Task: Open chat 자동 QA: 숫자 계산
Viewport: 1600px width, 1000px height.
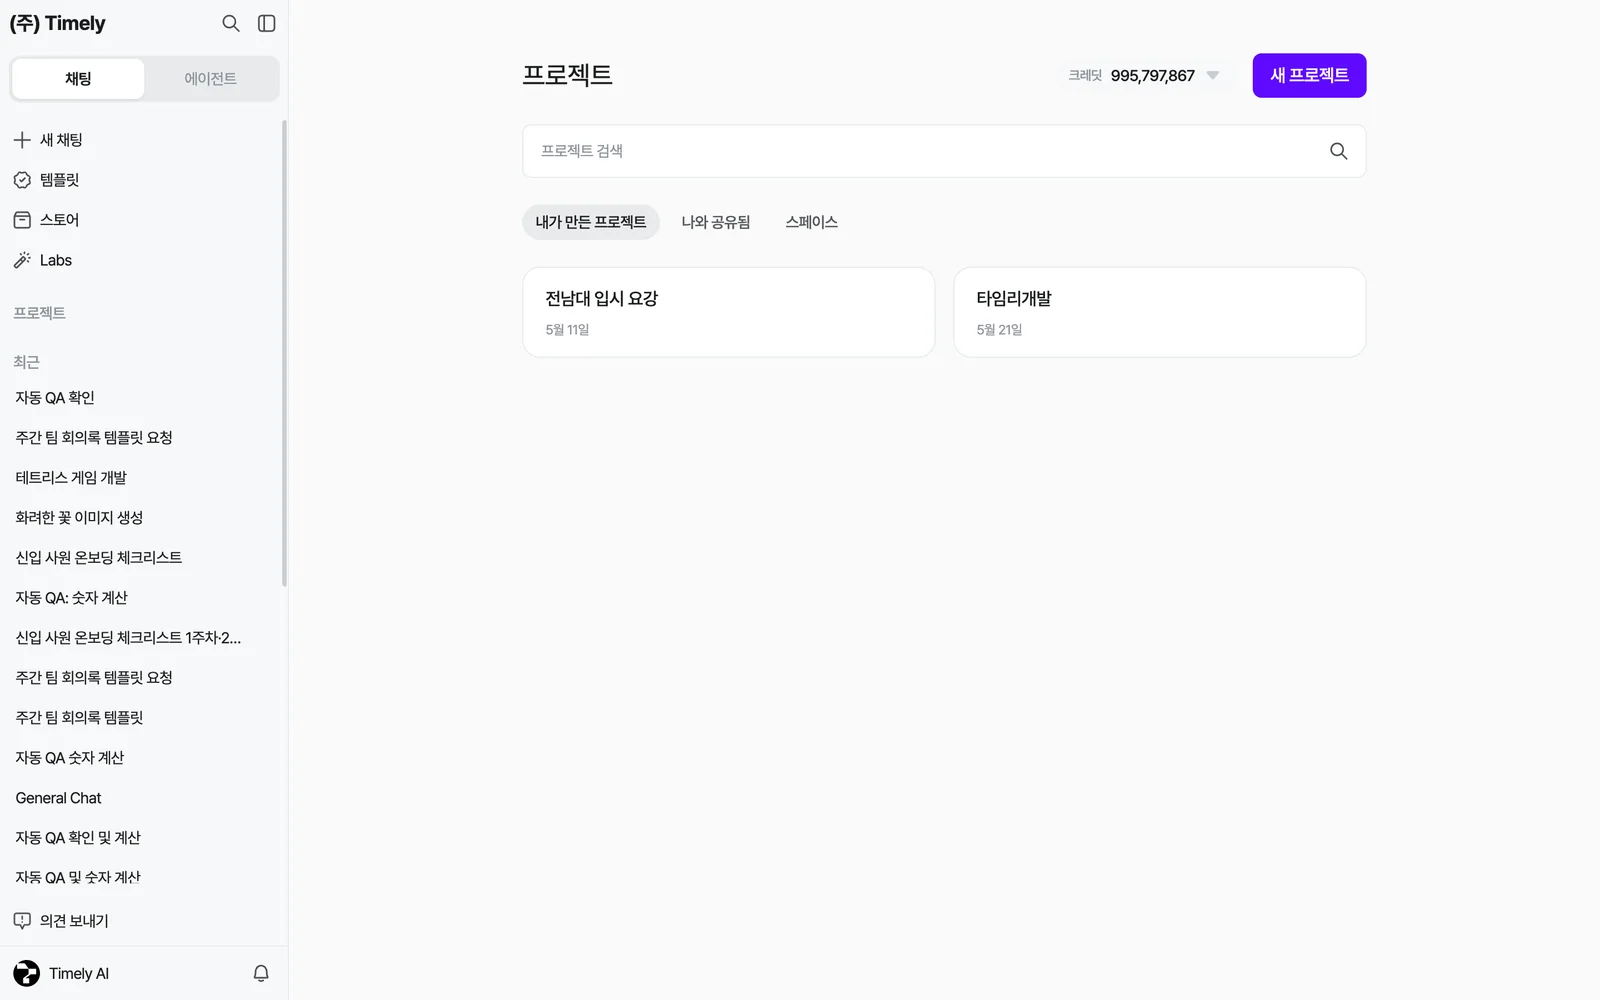Action: [140, 598]
